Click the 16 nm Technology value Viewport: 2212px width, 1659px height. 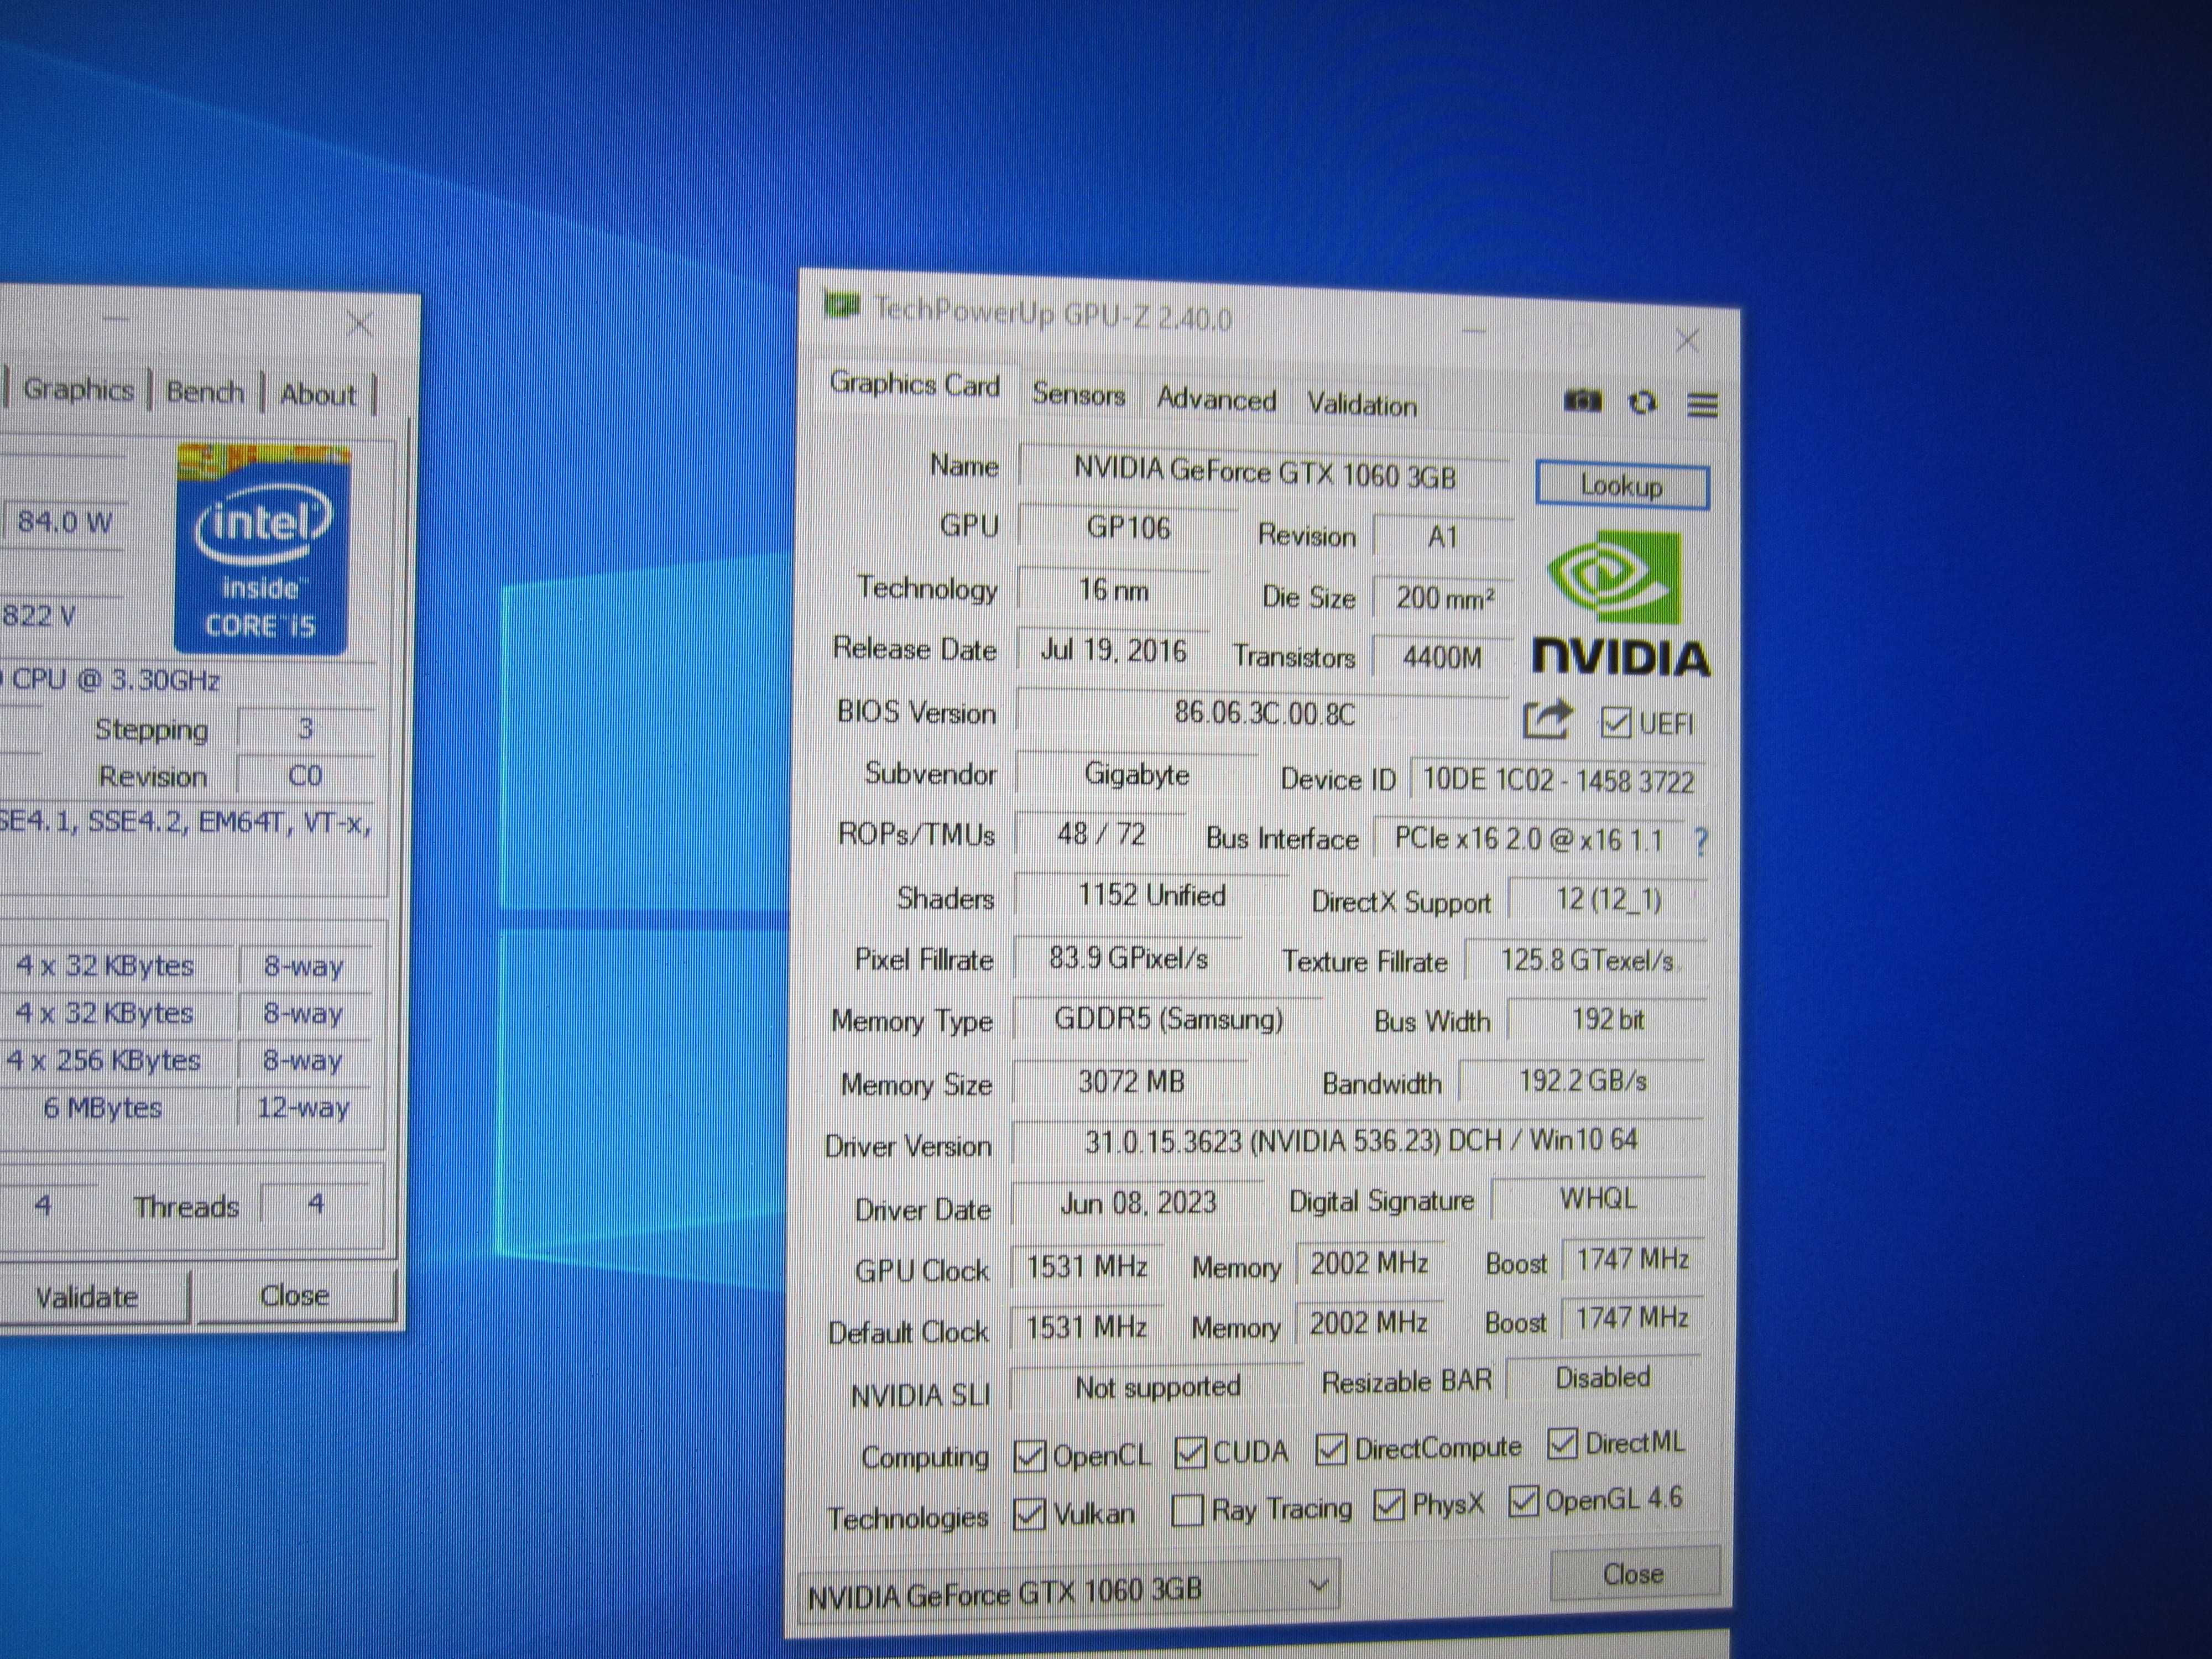click(x=1113, y=590)
